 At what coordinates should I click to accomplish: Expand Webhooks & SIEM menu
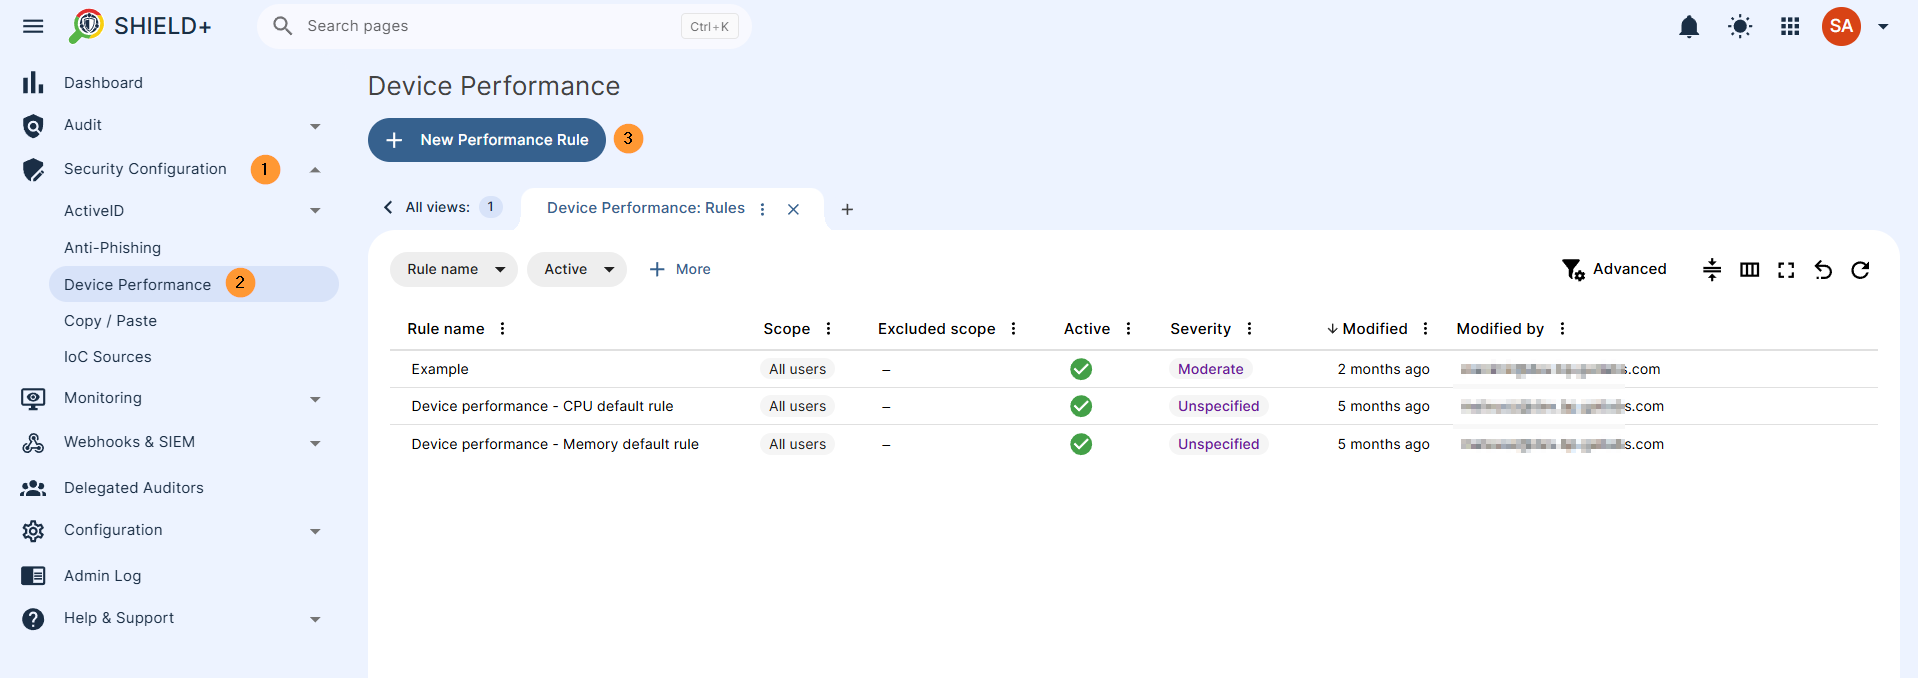tap(315, 443)
